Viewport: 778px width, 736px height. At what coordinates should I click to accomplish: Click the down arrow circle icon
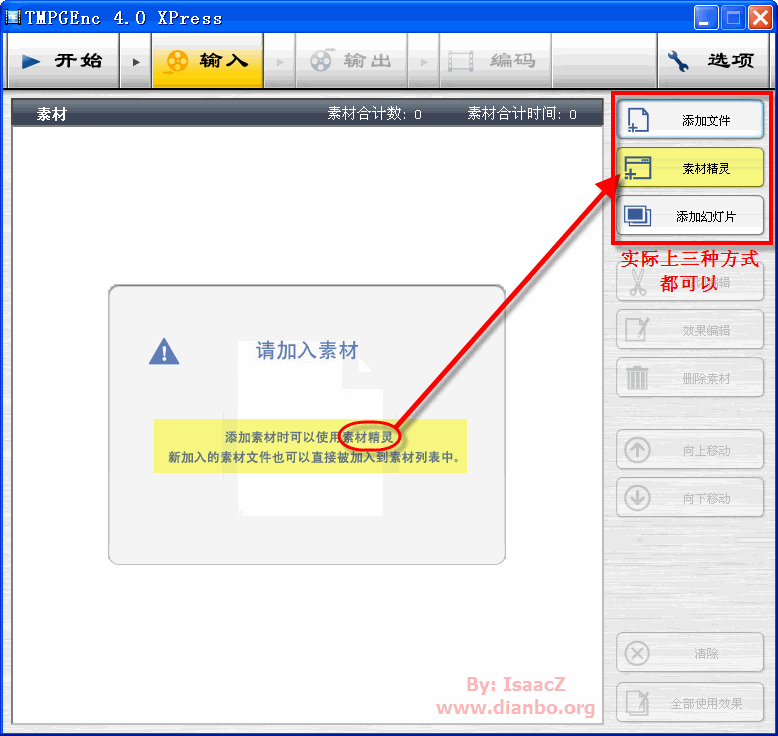click(x=638, y=498)
